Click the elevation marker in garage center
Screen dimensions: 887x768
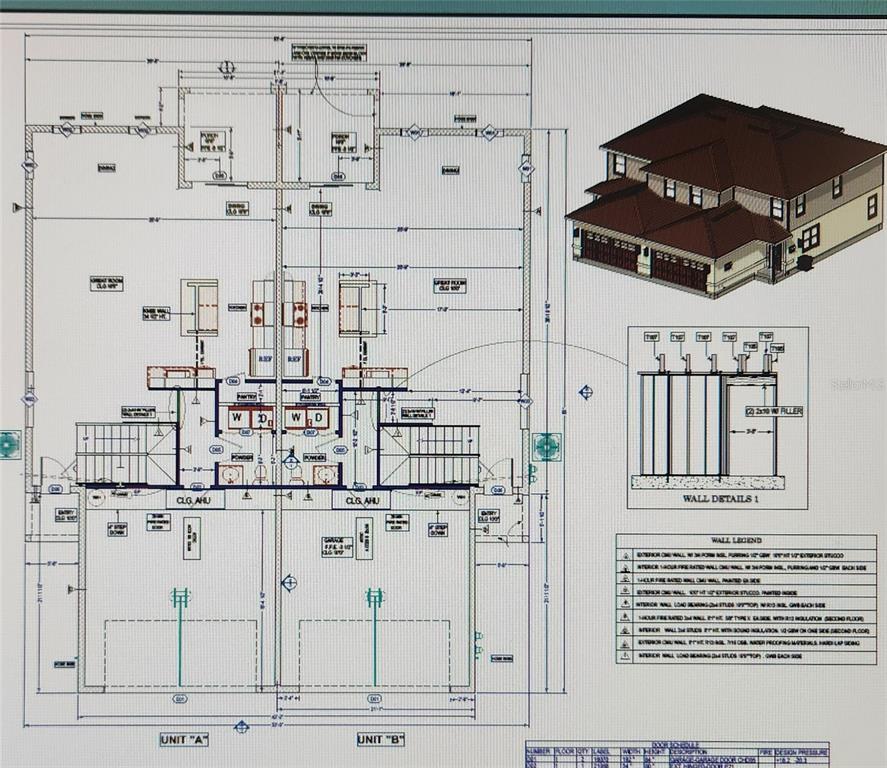pyautogui.click(x=289, y=581)
